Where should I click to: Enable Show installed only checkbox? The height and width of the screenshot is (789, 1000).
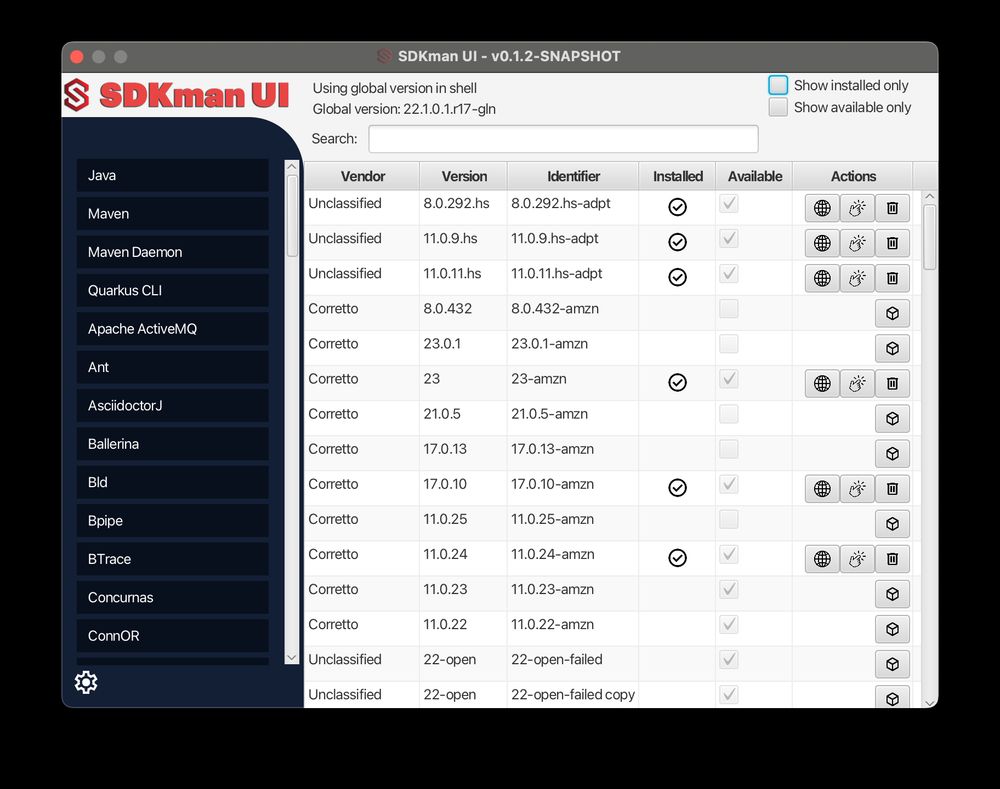pos(778,85)
